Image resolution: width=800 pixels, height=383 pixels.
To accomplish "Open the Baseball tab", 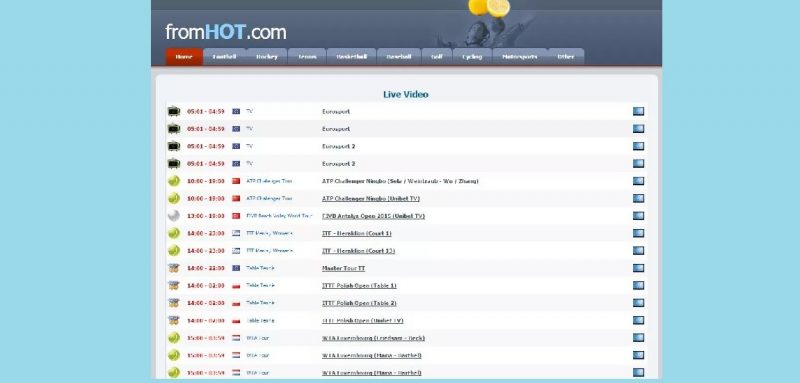I will (399, 57).
